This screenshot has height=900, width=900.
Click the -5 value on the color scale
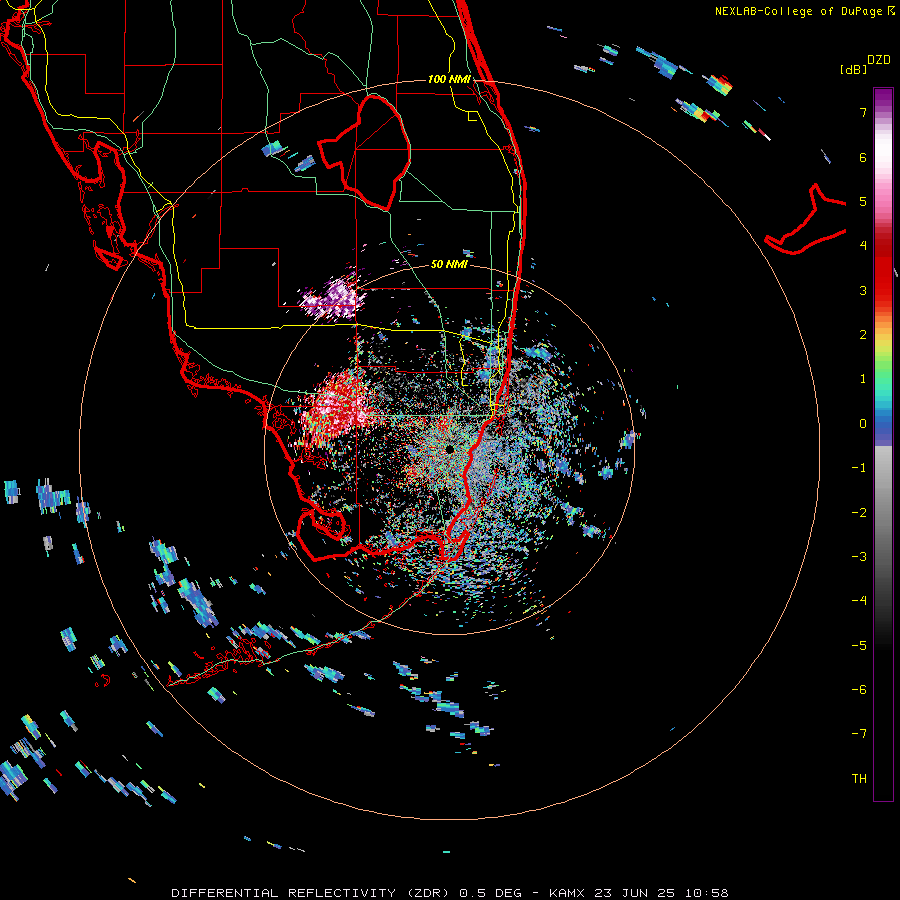pyautogui.click(x=859, y=645)
